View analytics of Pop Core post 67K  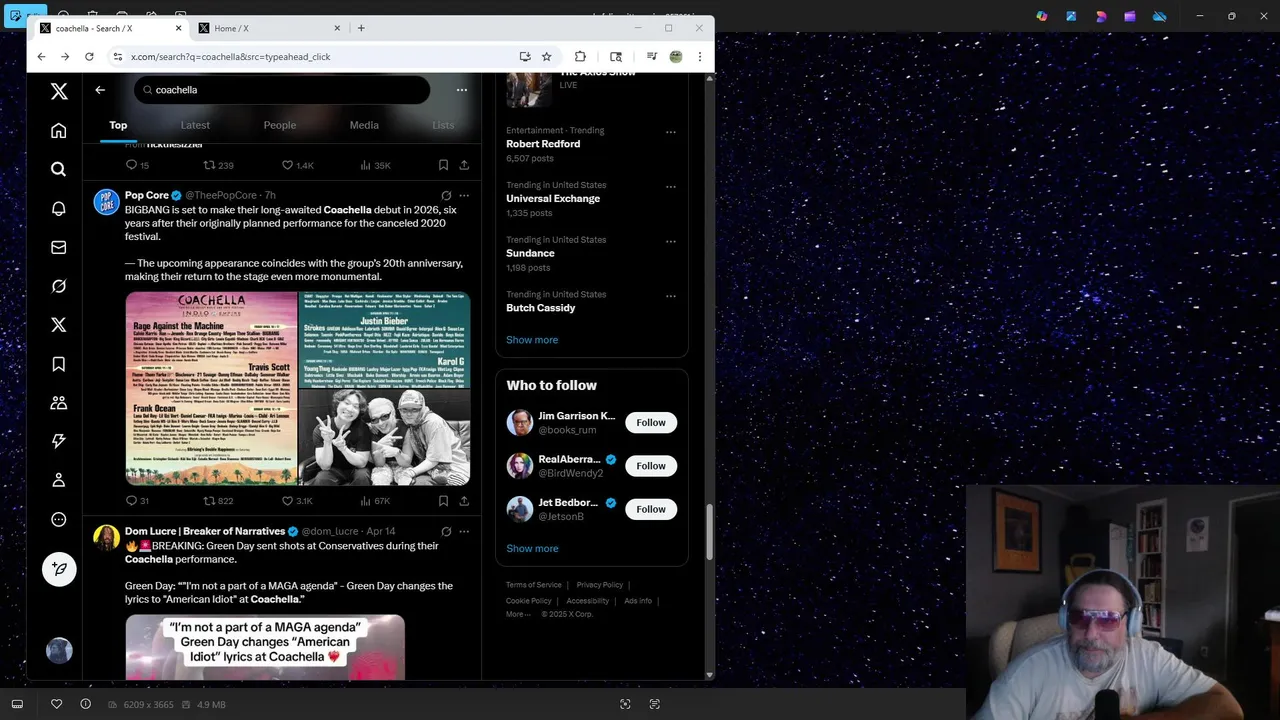[375, 501]
